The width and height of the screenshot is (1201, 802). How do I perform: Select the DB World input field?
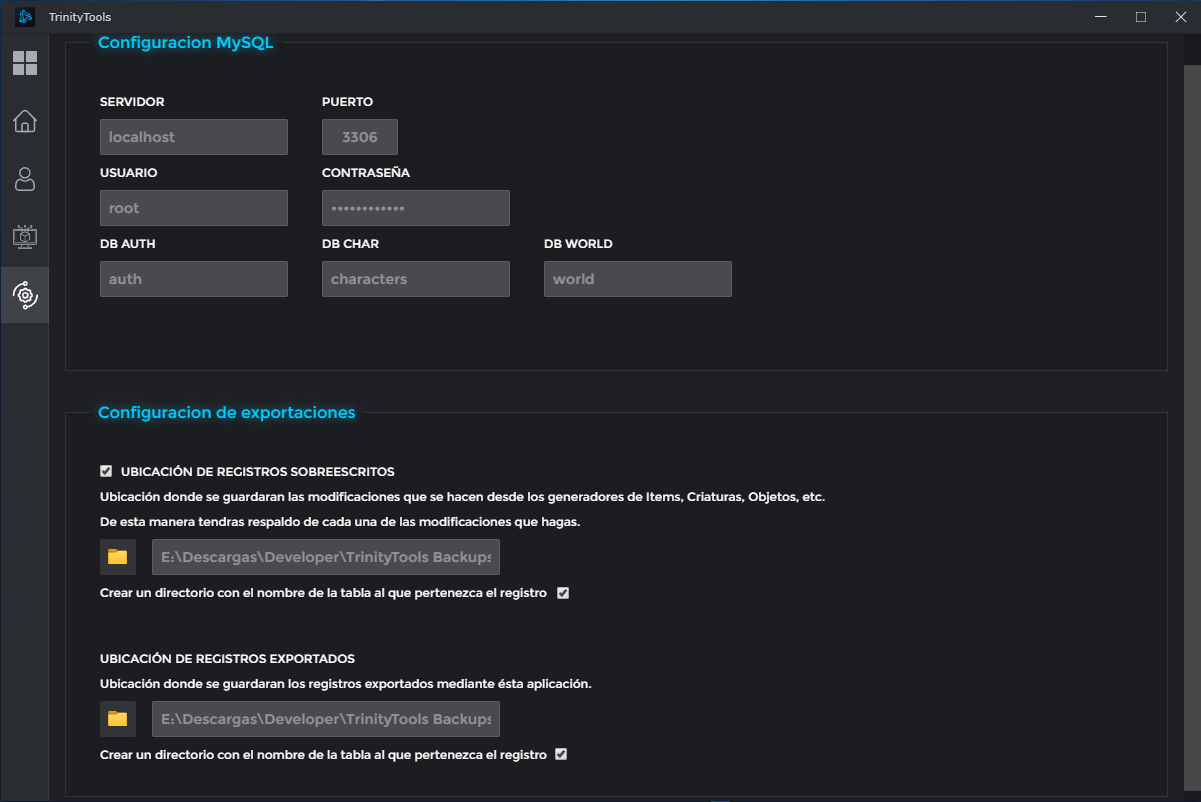638,279
